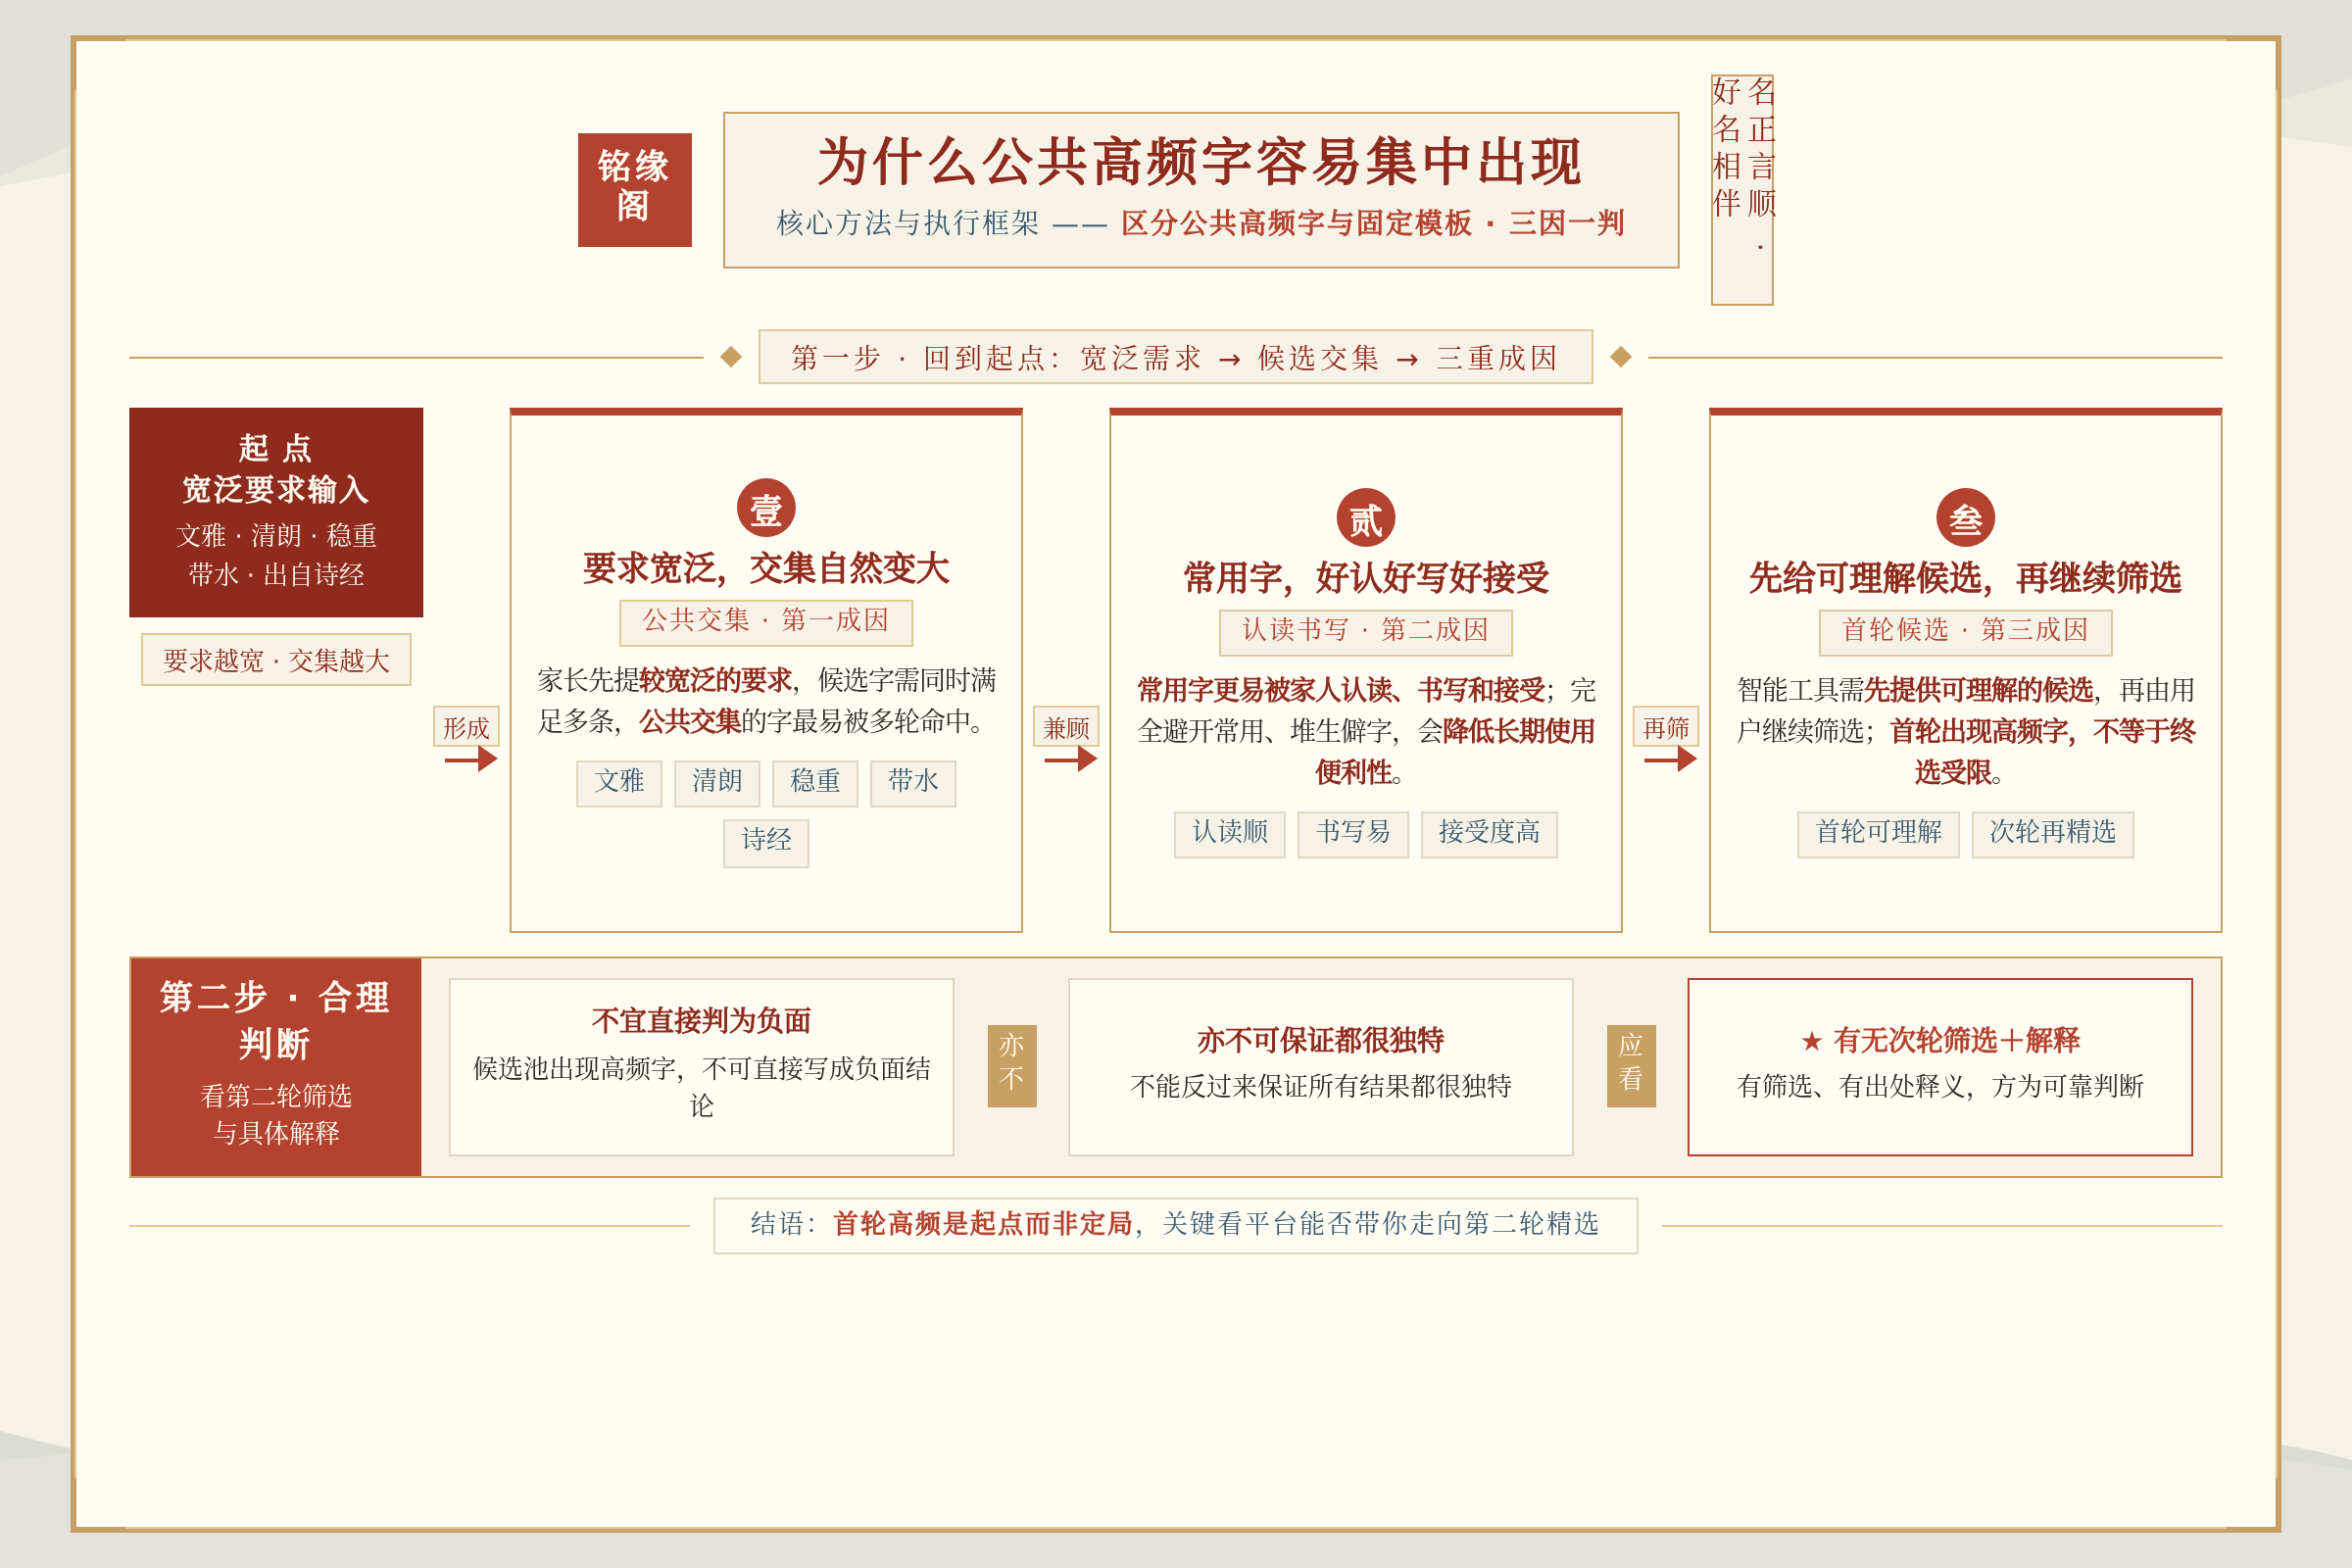Click the 再筛 connector label
Viewport: 2352px width, 1568px height.
1666,727
